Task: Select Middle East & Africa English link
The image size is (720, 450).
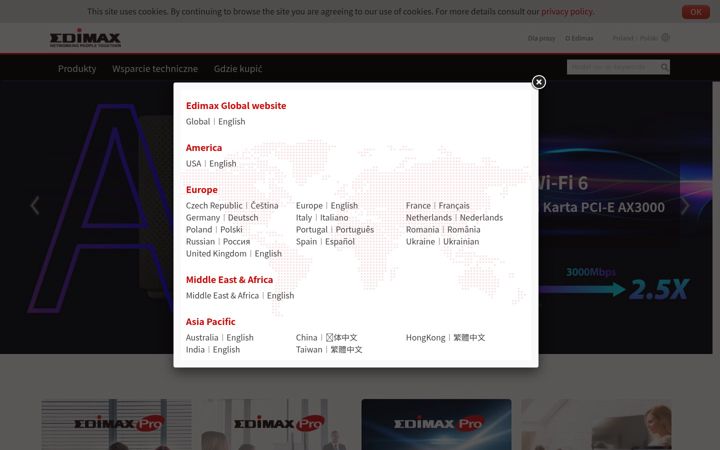Action: 240,296
